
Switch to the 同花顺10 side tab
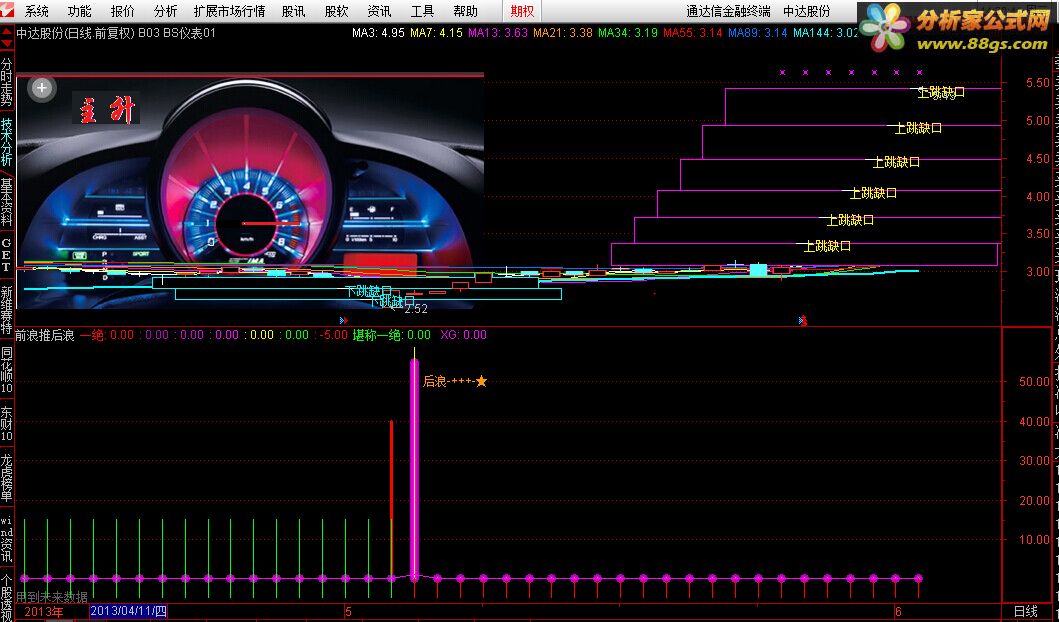[7, 369]
